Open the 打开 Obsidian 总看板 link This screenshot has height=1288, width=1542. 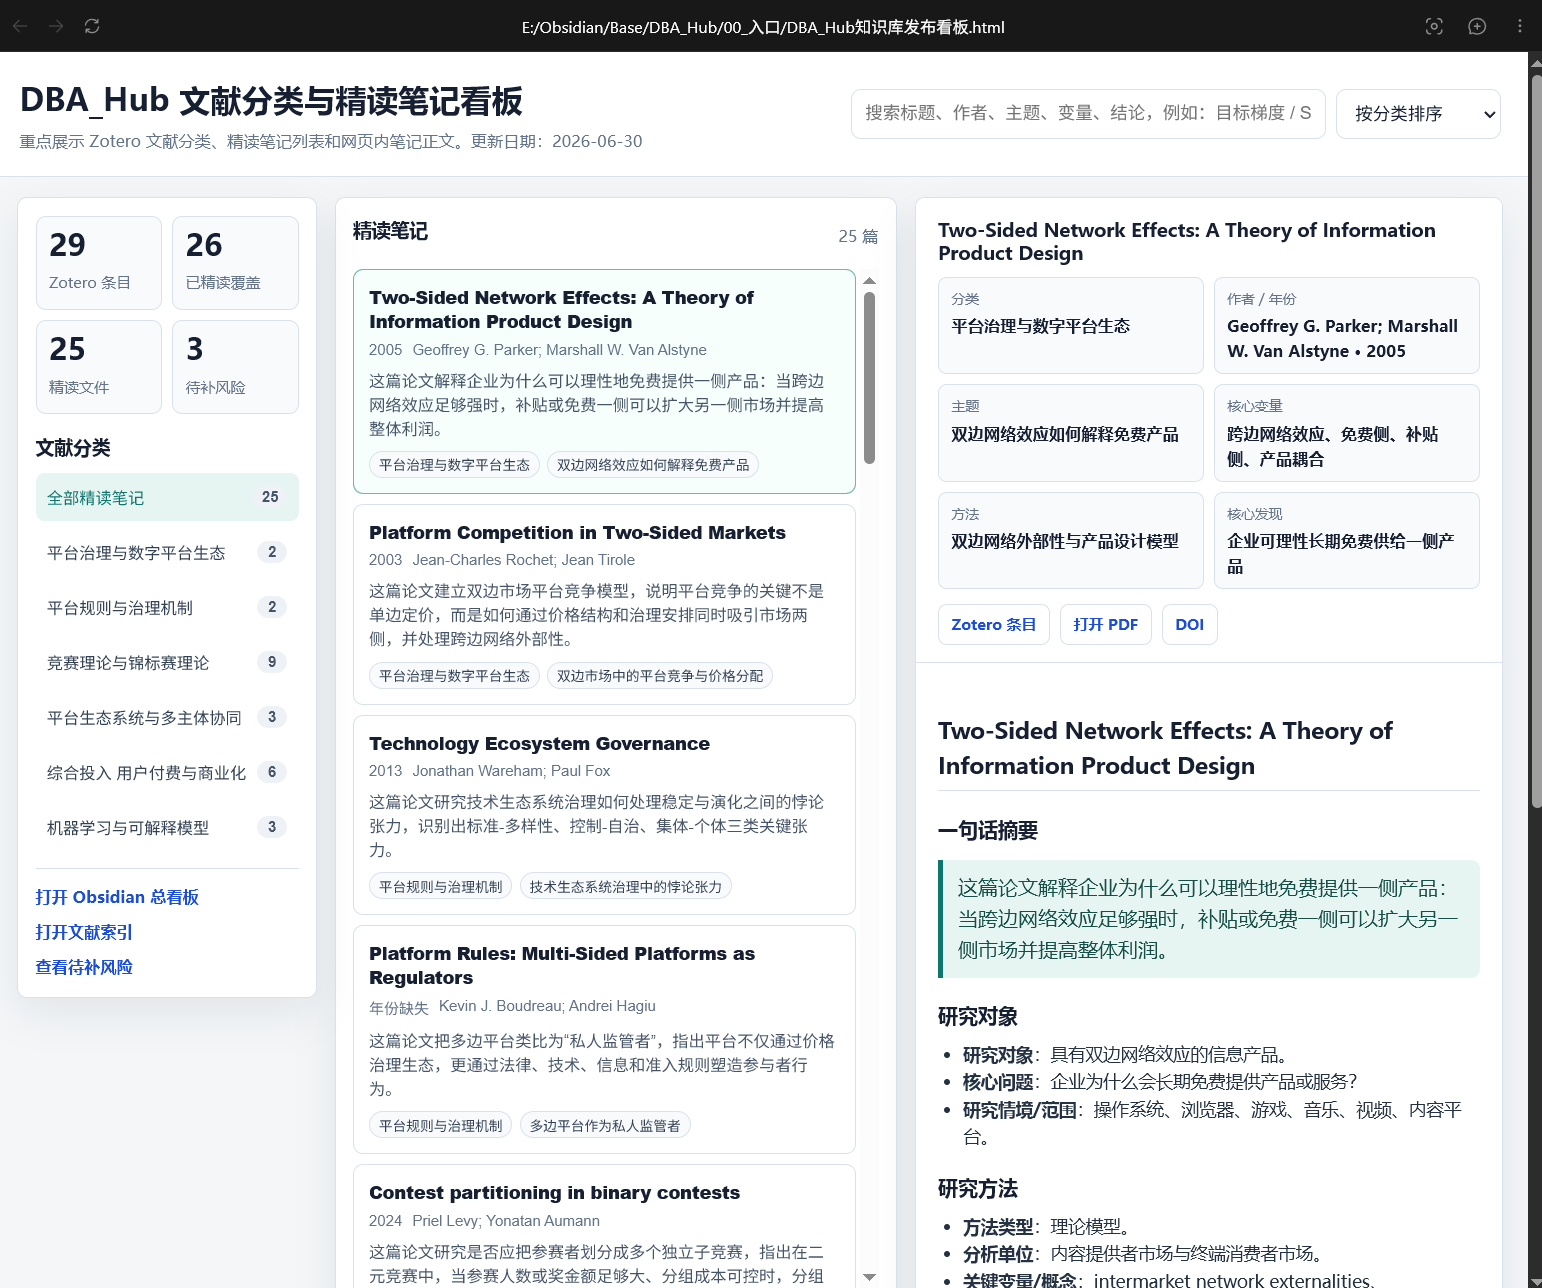(x=117, y=897)
